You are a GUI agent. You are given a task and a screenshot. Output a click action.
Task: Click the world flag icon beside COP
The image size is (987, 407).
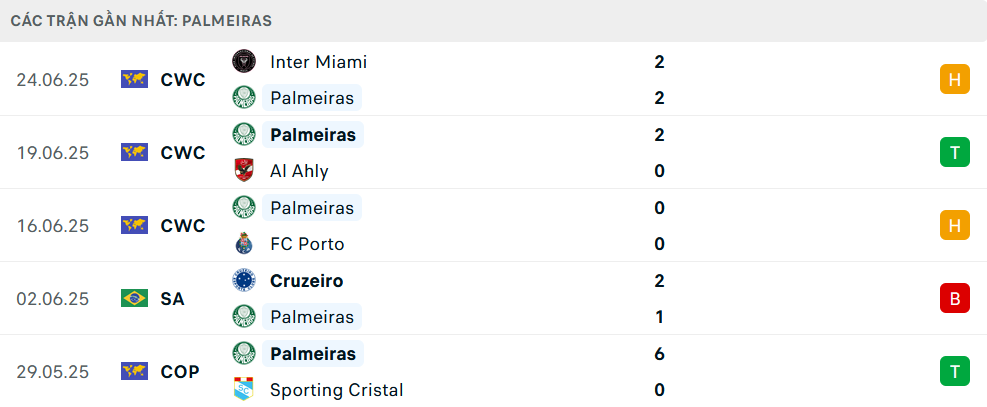coord(134,371)
